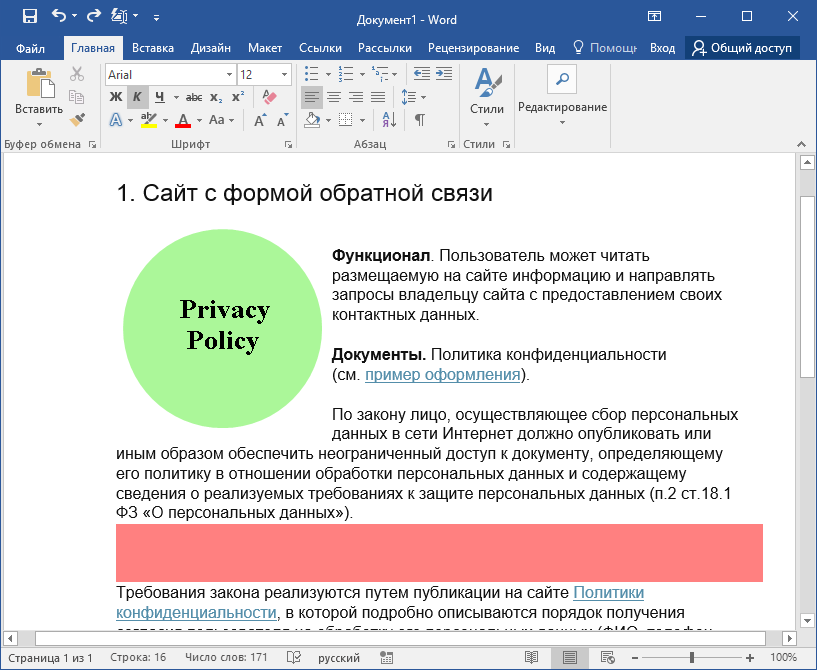The width and height of the screenshot is (817, 670).
Task: Expand the bullets list arrow
Action: click(328, 74)
